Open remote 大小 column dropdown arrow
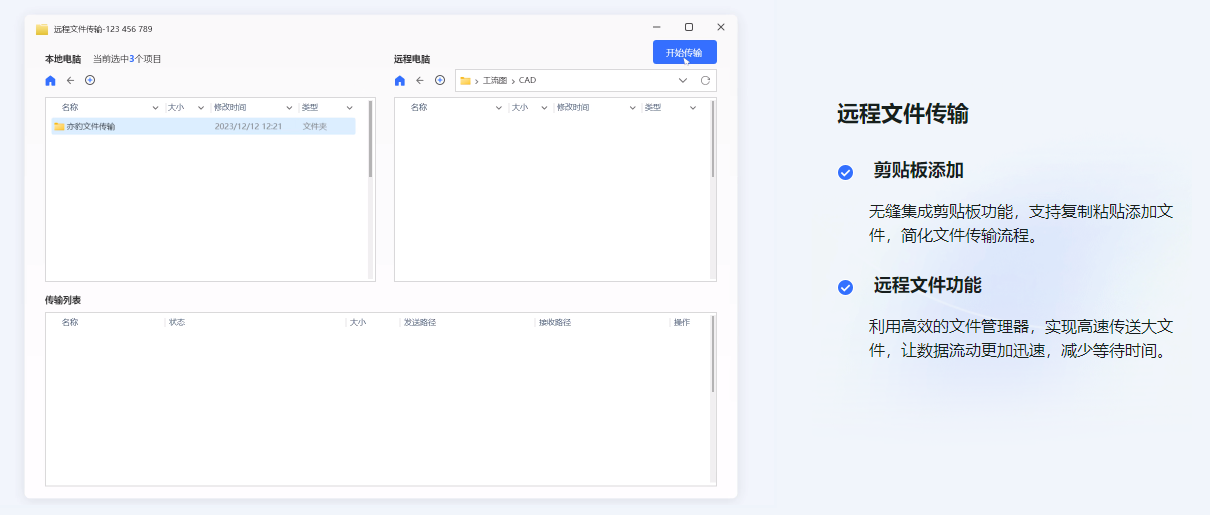The height and width of the screenshot is (515, 1210). click(543, 108)
